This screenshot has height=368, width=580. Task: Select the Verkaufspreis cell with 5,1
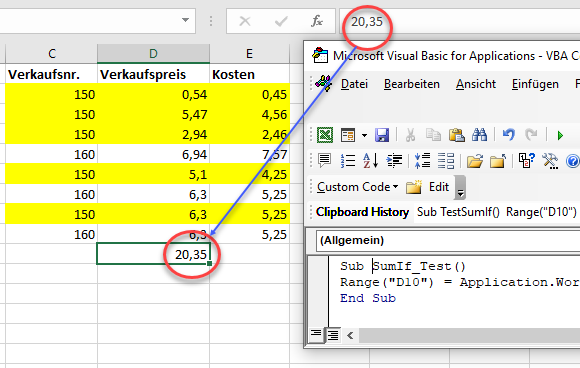click(x=154, y=174)
